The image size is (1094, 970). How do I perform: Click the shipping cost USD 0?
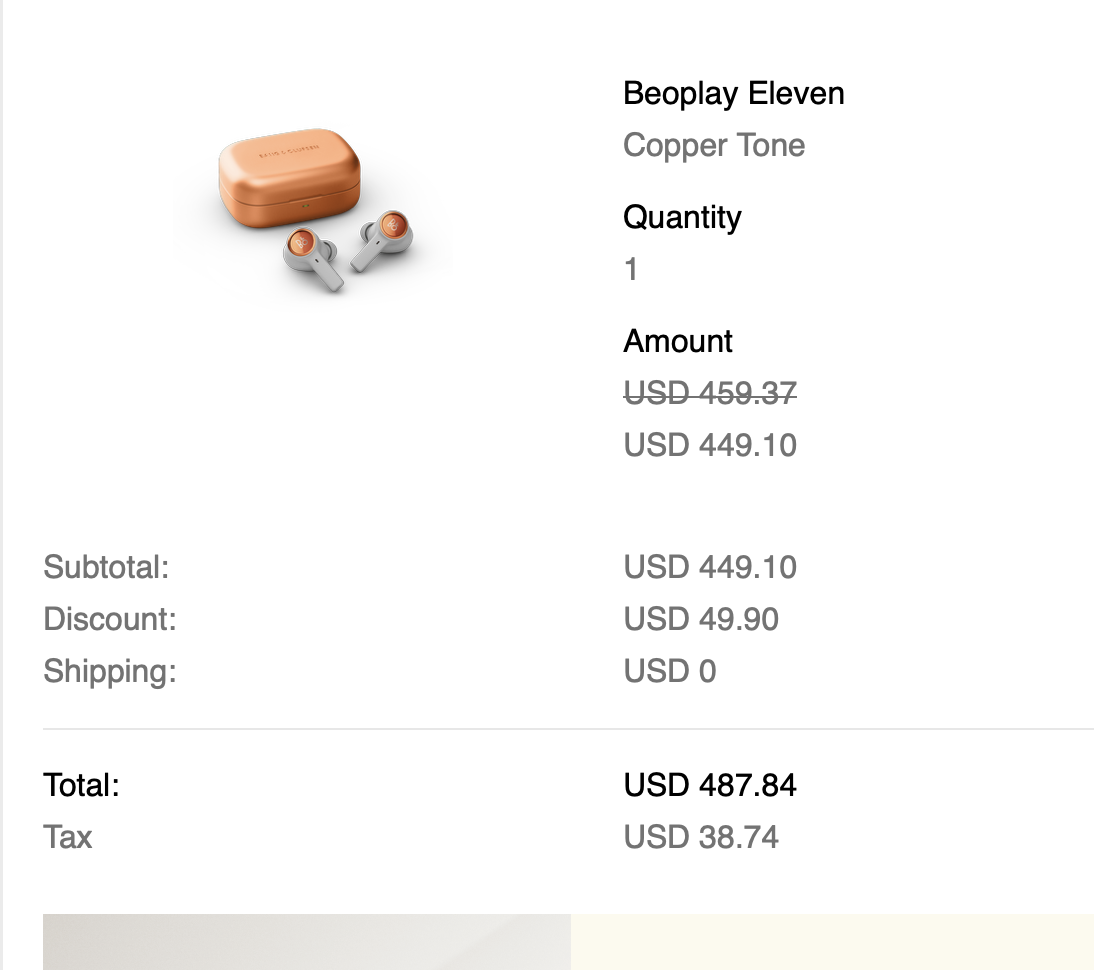[x=670, y=671]
